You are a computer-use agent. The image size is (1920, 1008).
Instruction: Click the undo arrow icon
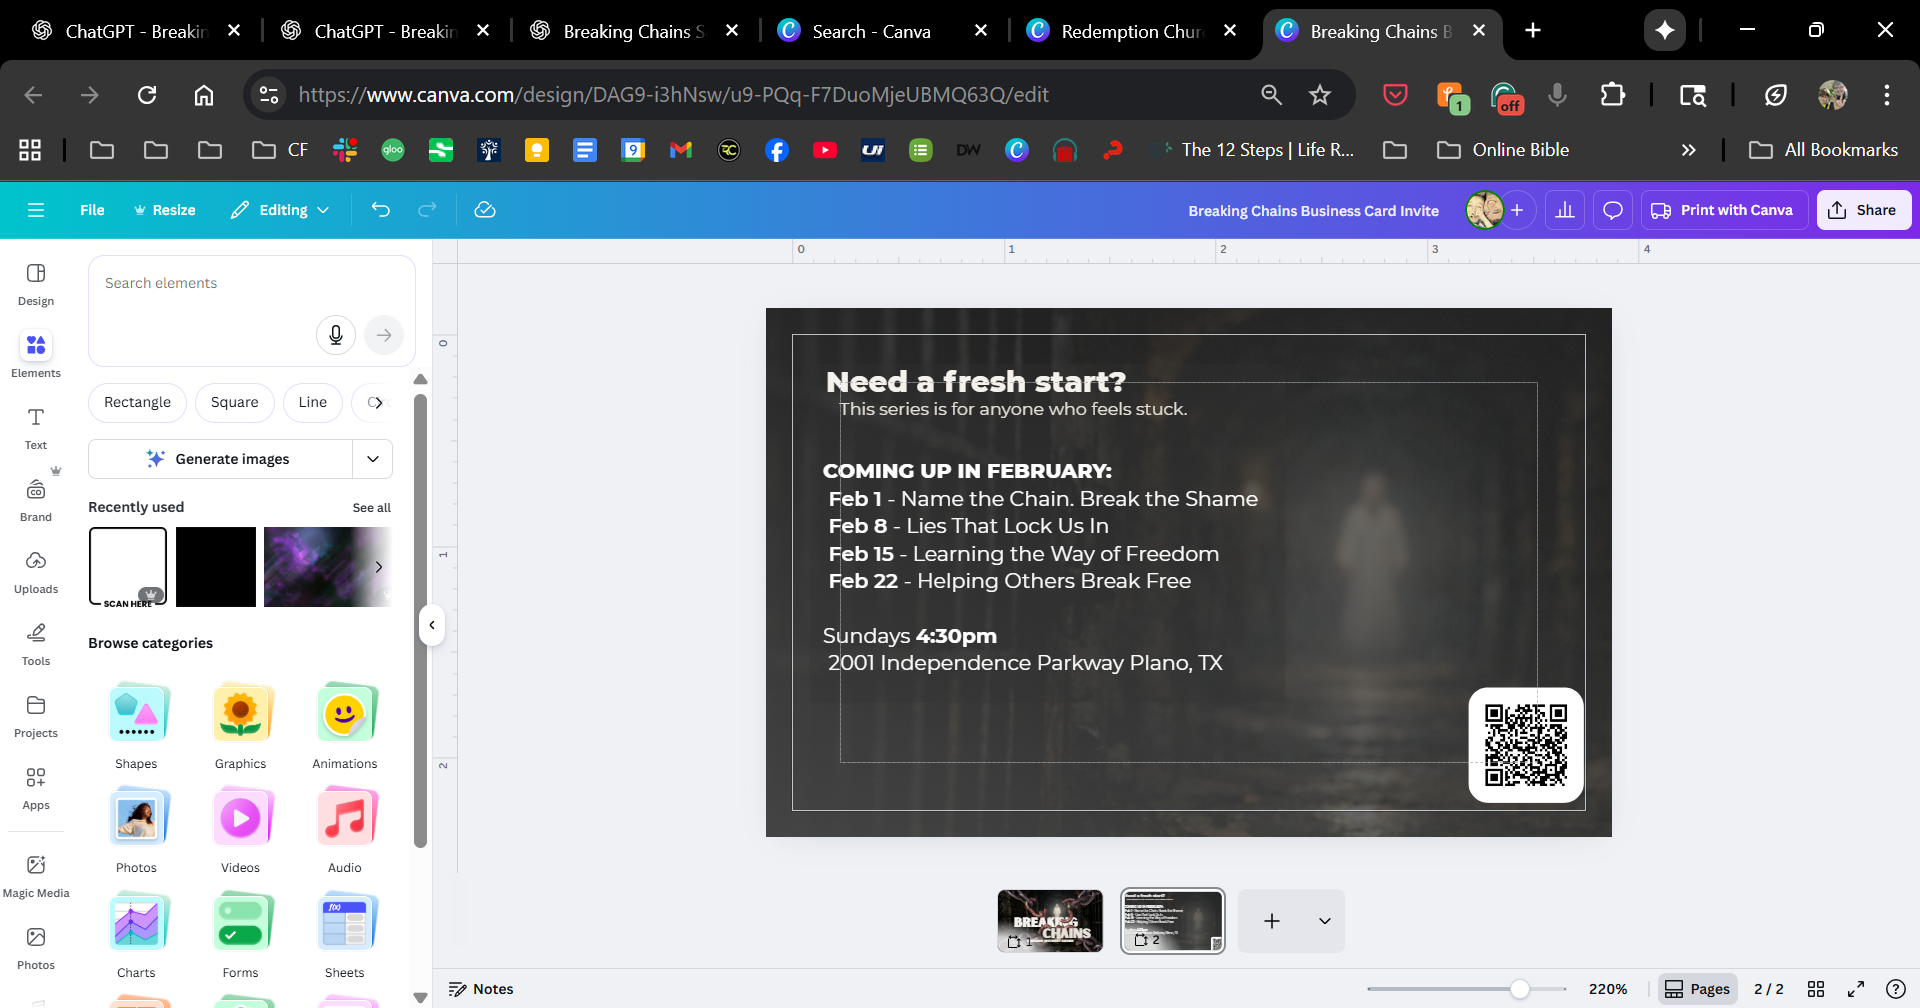coord(380,210)
